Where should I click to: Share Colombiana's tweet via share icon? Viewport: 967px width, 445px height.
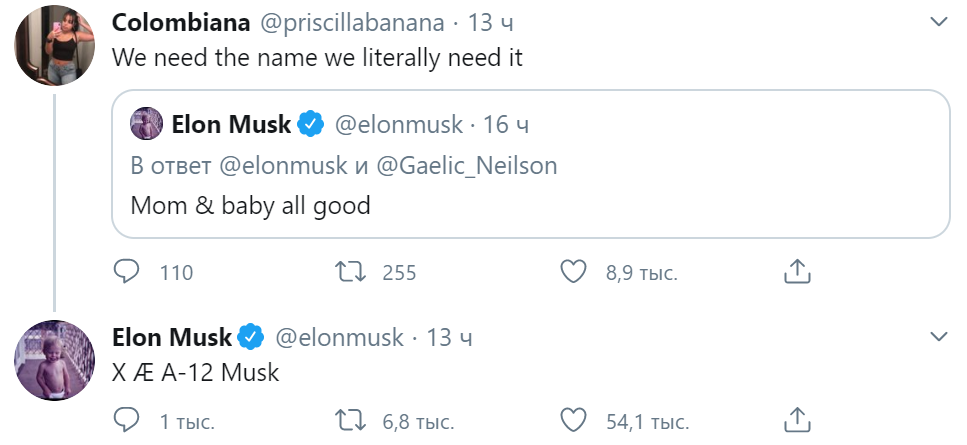pos(796,271)
